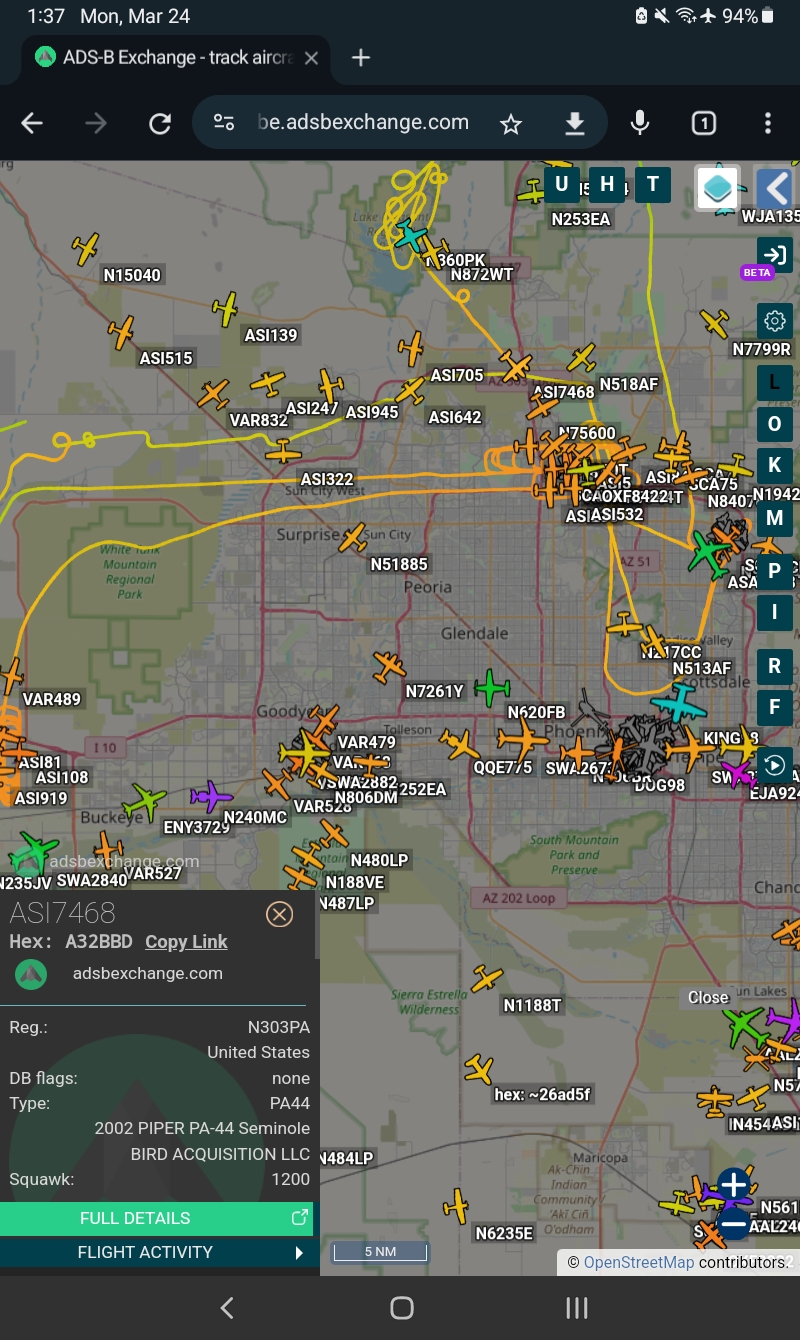This screenshot has width=800, height=1340.
Task: Select aircraft with hex ~26ad5f
Action: 479,1070
